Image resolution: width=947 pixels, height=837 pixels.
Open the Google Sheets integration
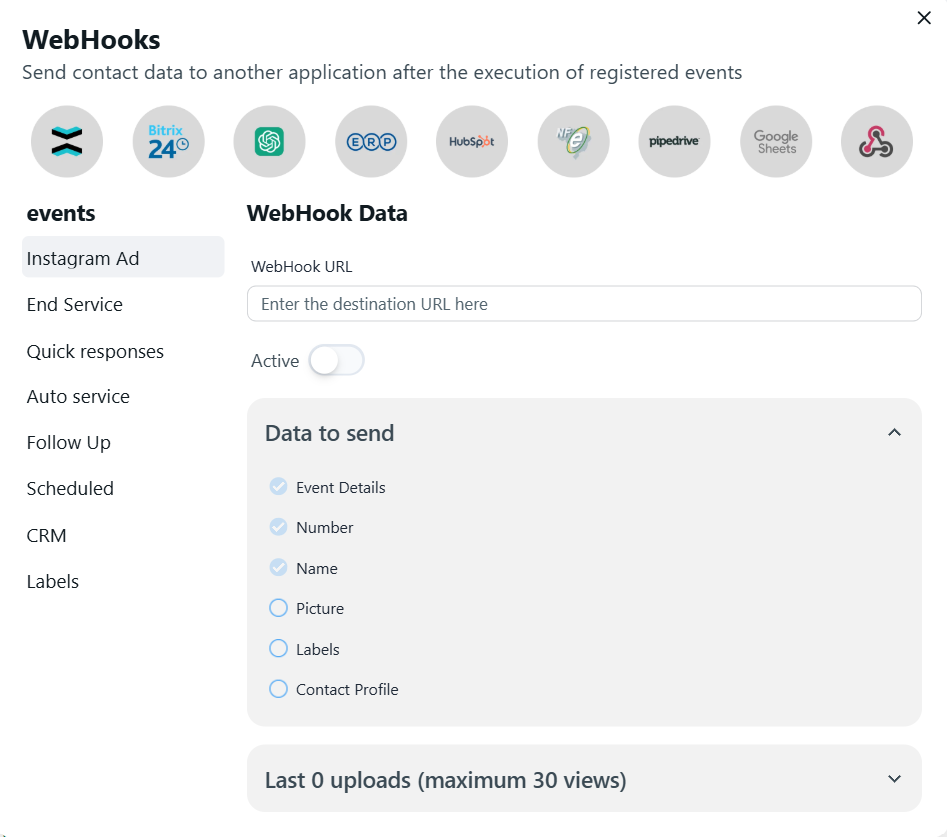click(x=776, y=142)
